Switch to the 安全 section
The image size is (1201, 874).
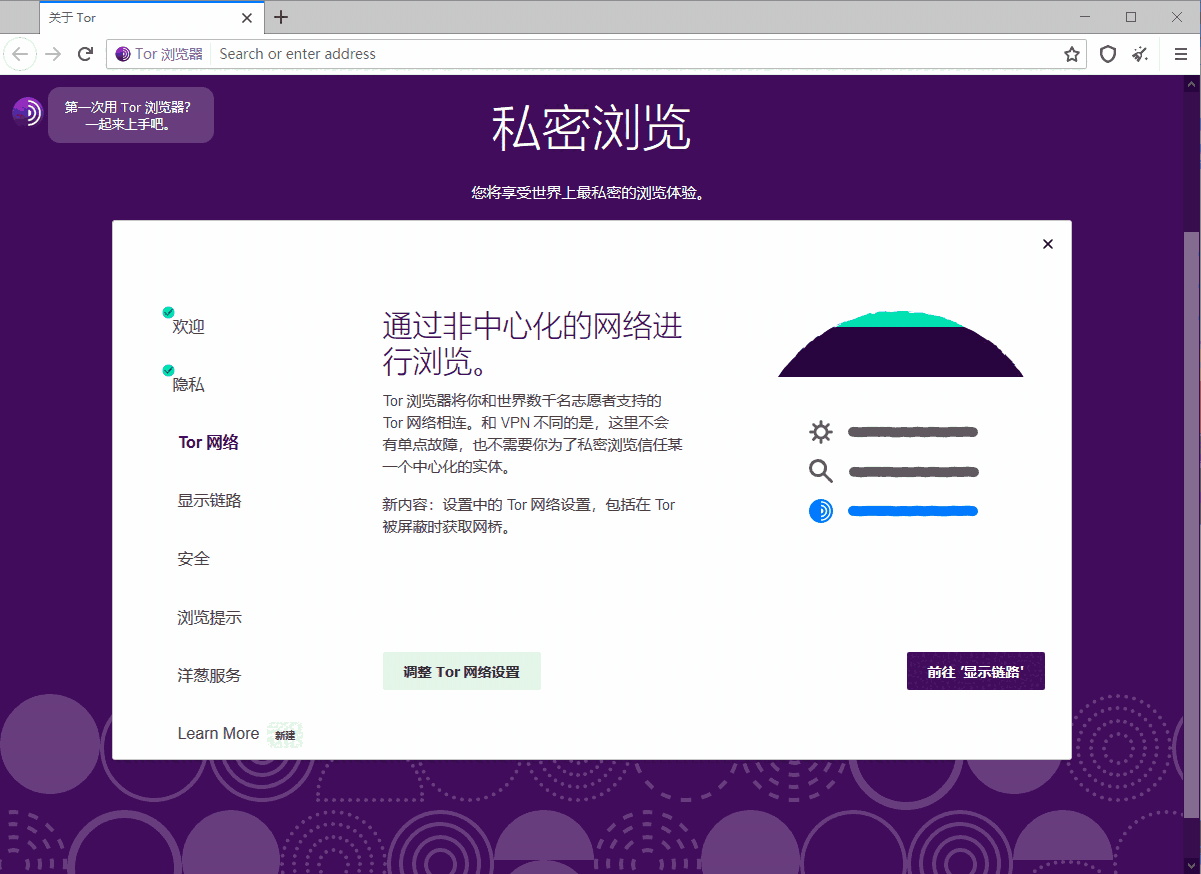click(x=194, y=558)
